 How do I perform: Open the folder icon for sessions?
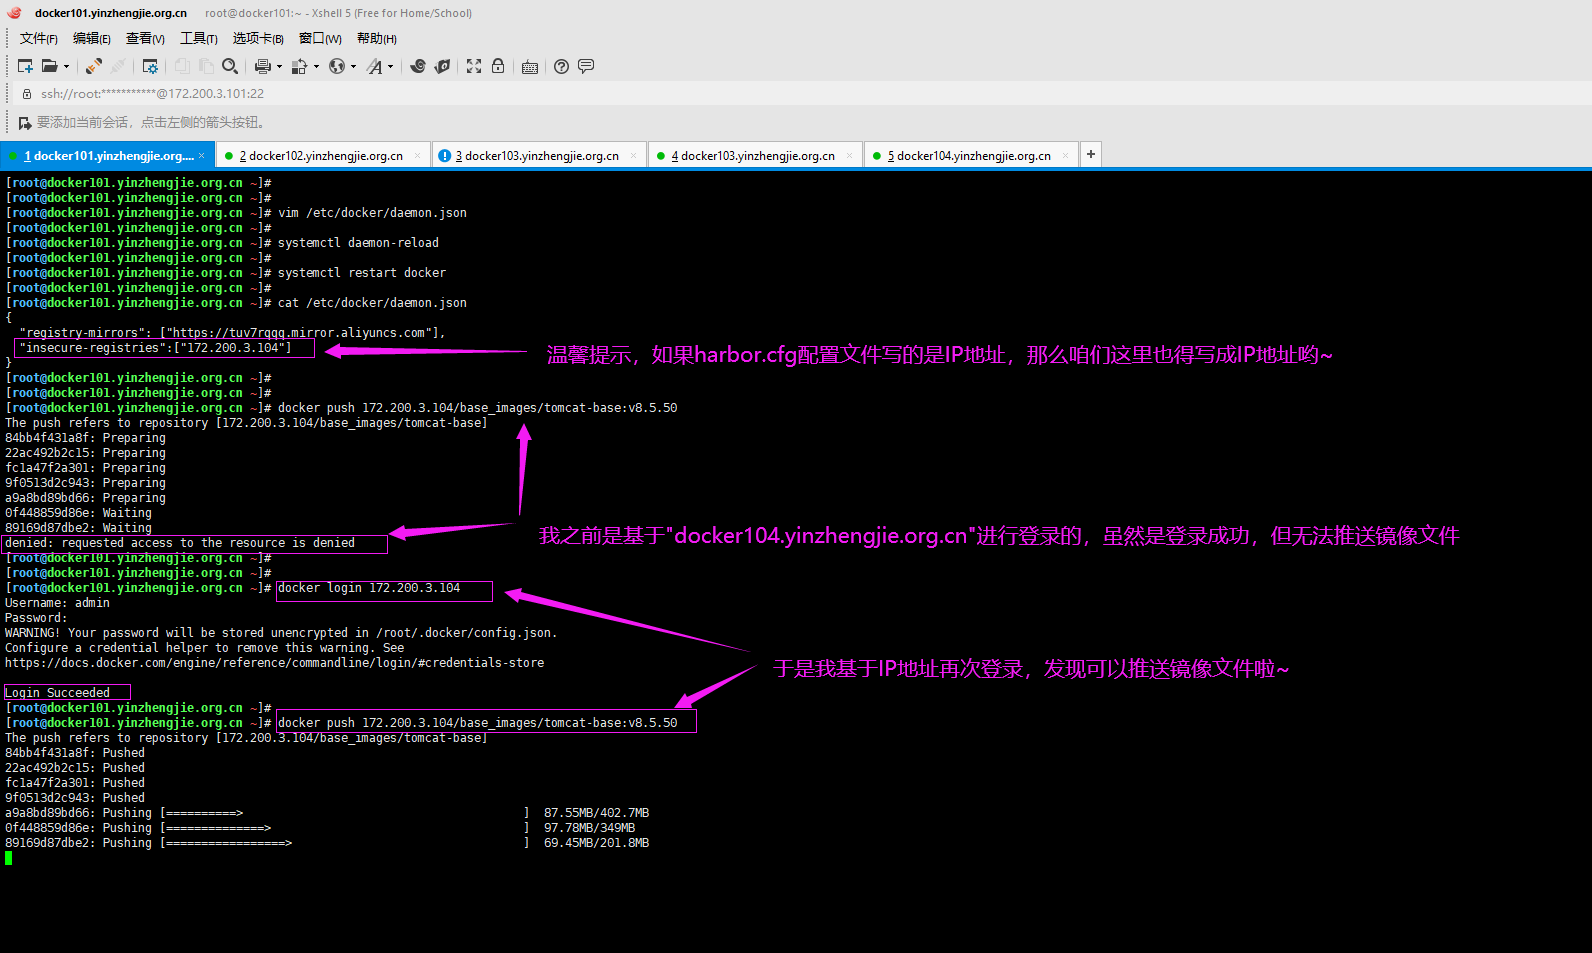click(49, 66)
